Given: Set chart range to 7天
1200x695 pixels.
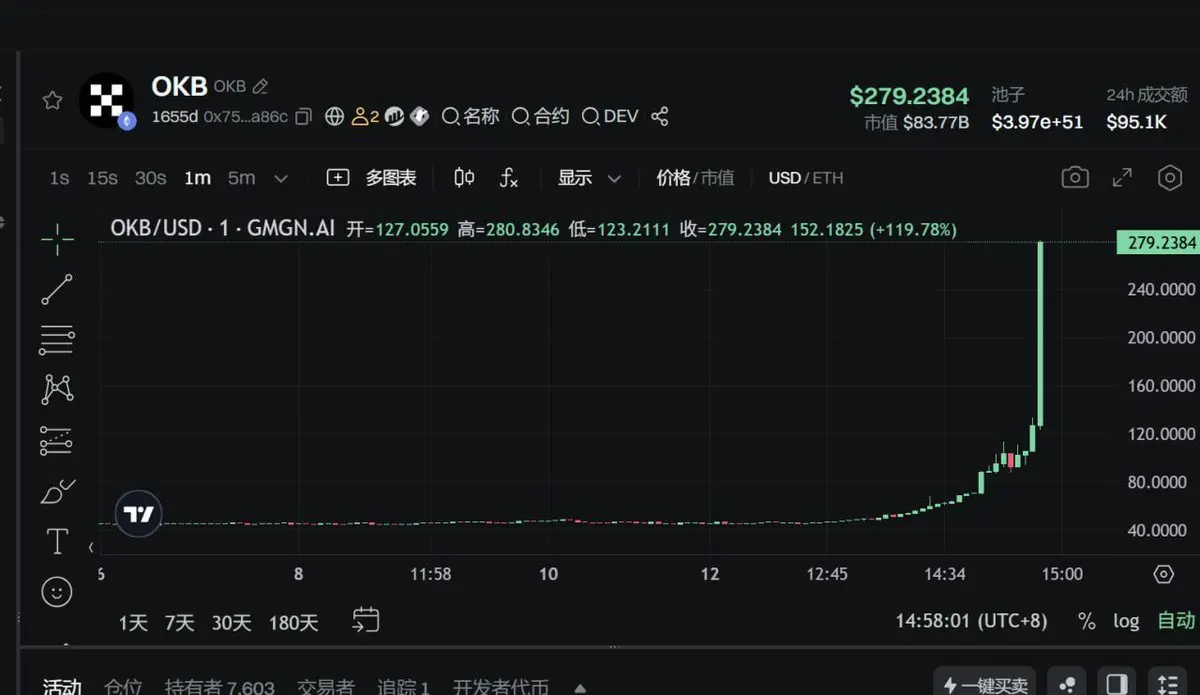Looking at the screenshot, I should tap(180, 623).
